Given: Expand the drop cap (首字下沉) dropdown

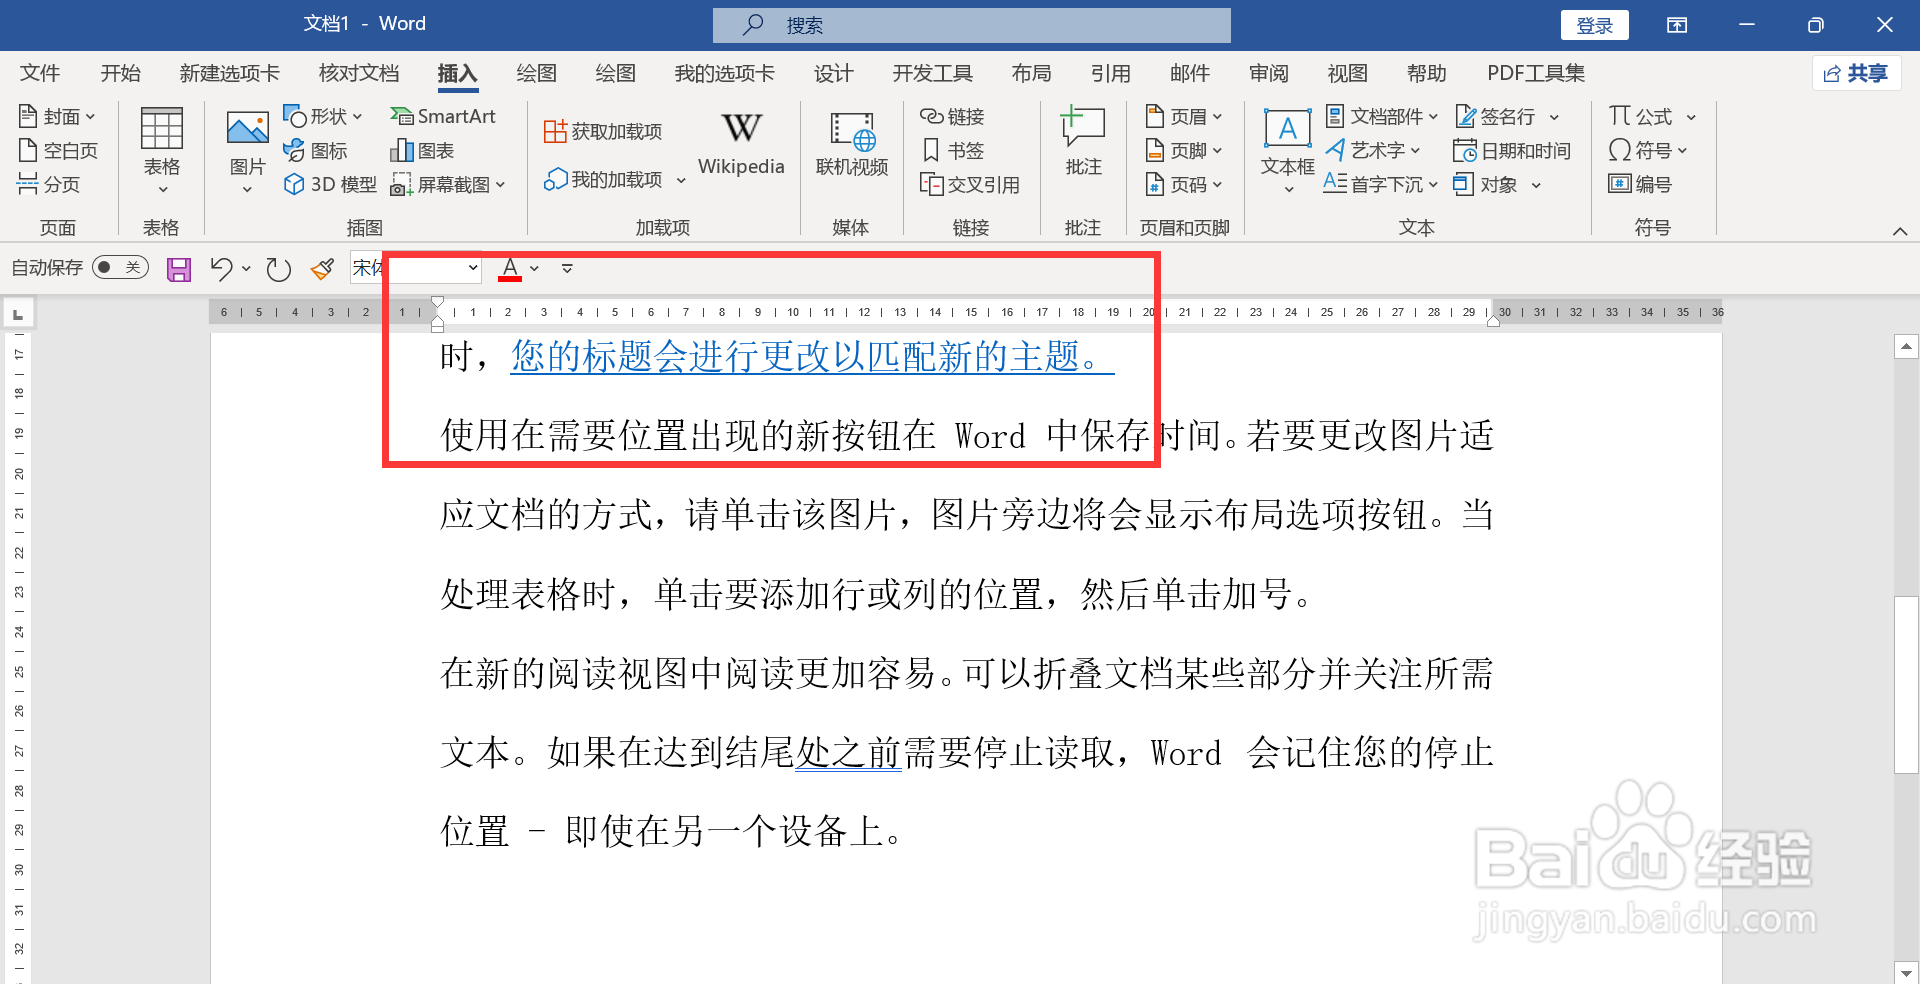Looking at the screenshot, I should pos(1433,184).
